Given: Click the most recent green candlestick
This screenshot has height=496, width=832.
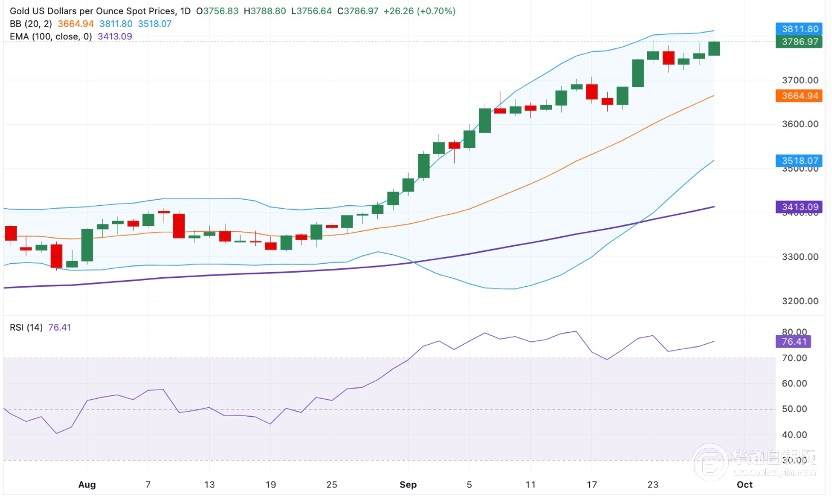Looking at the screenshot, I should pos(714,49).
